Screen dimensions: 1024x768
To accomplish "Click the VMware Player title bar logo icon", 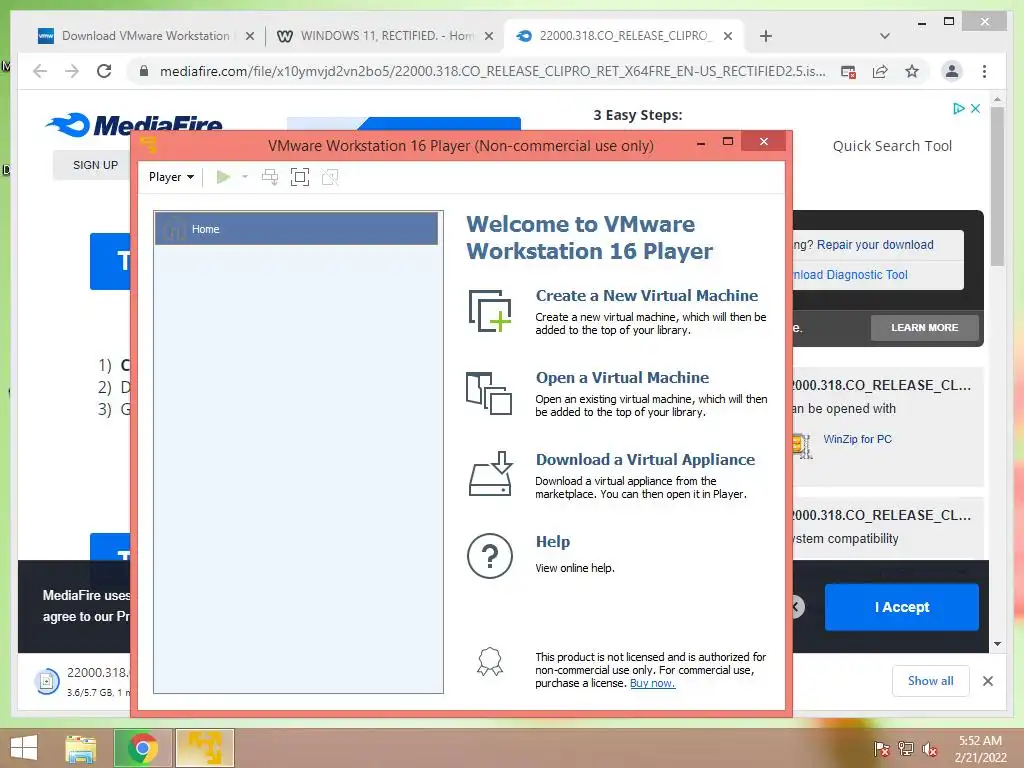I will tap(148, 144).
